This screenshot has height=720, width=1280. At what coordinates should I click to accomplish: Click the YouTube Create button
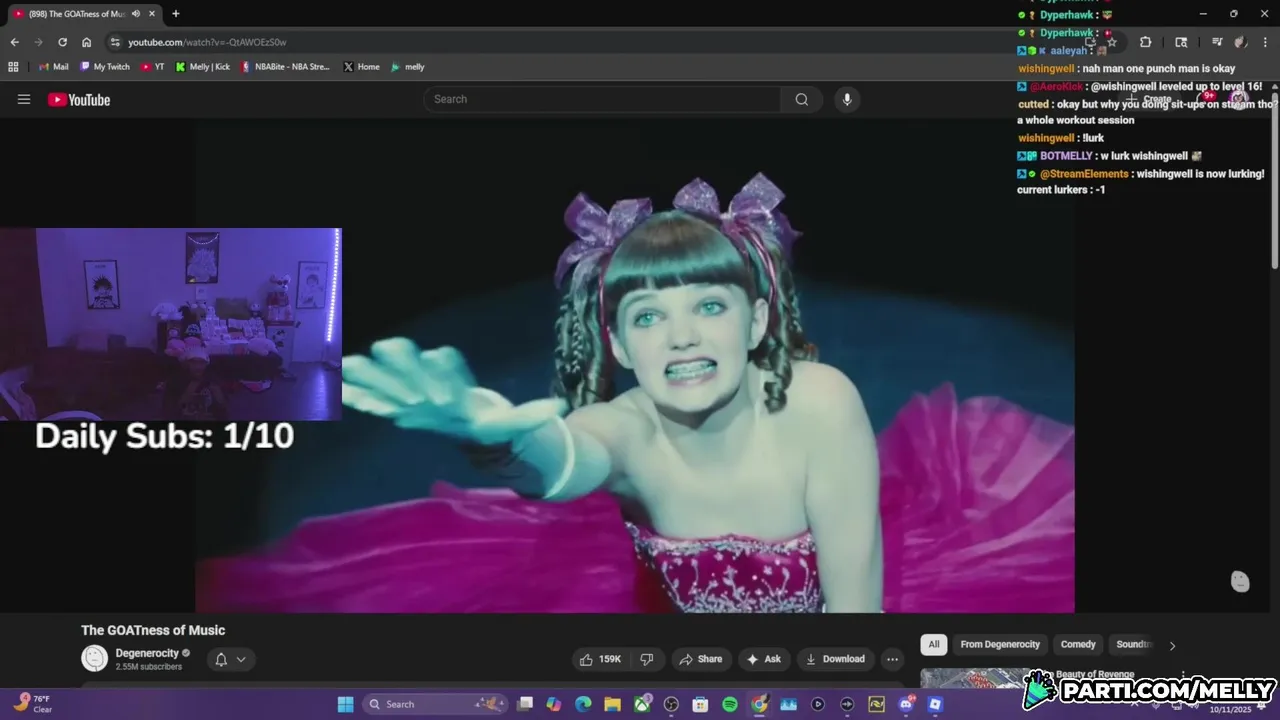tap(1150, 99)
